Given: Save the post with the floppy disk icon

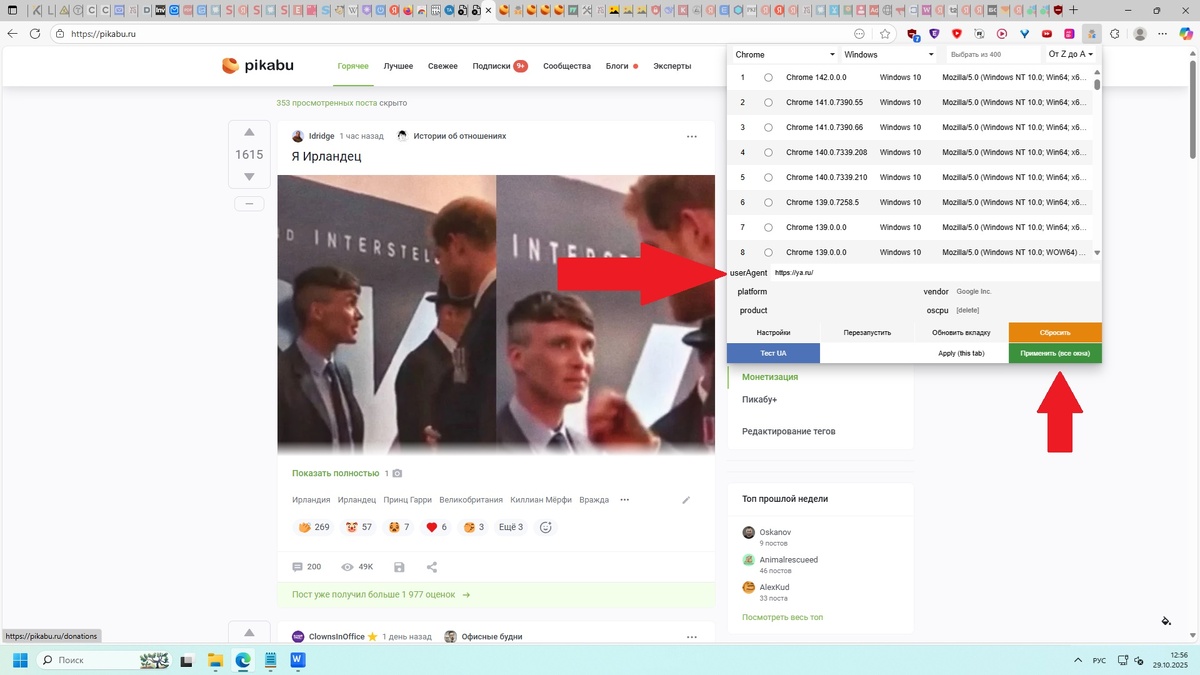Looking at the screenshot, I should point(399,567).
